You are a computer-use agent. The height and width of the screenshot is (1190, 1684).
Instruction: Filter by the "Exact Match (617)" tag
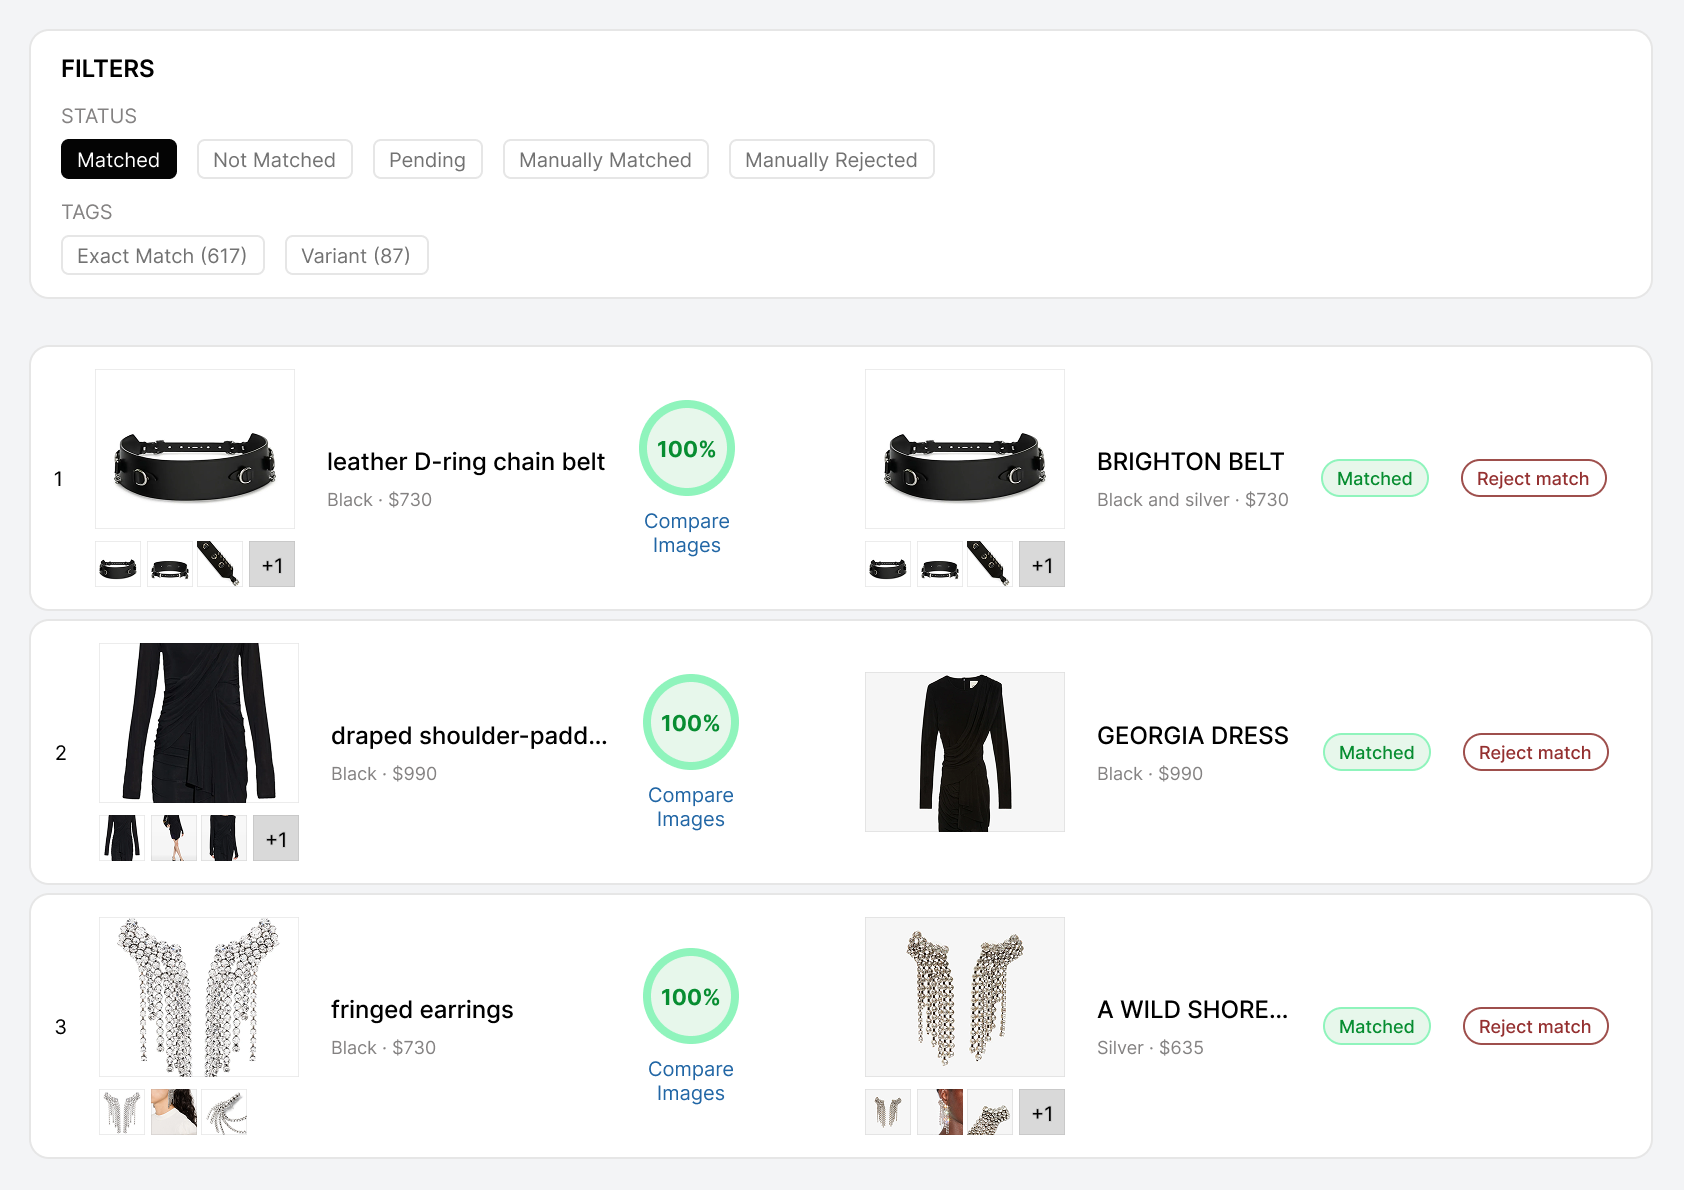click(x=162, y=255)
